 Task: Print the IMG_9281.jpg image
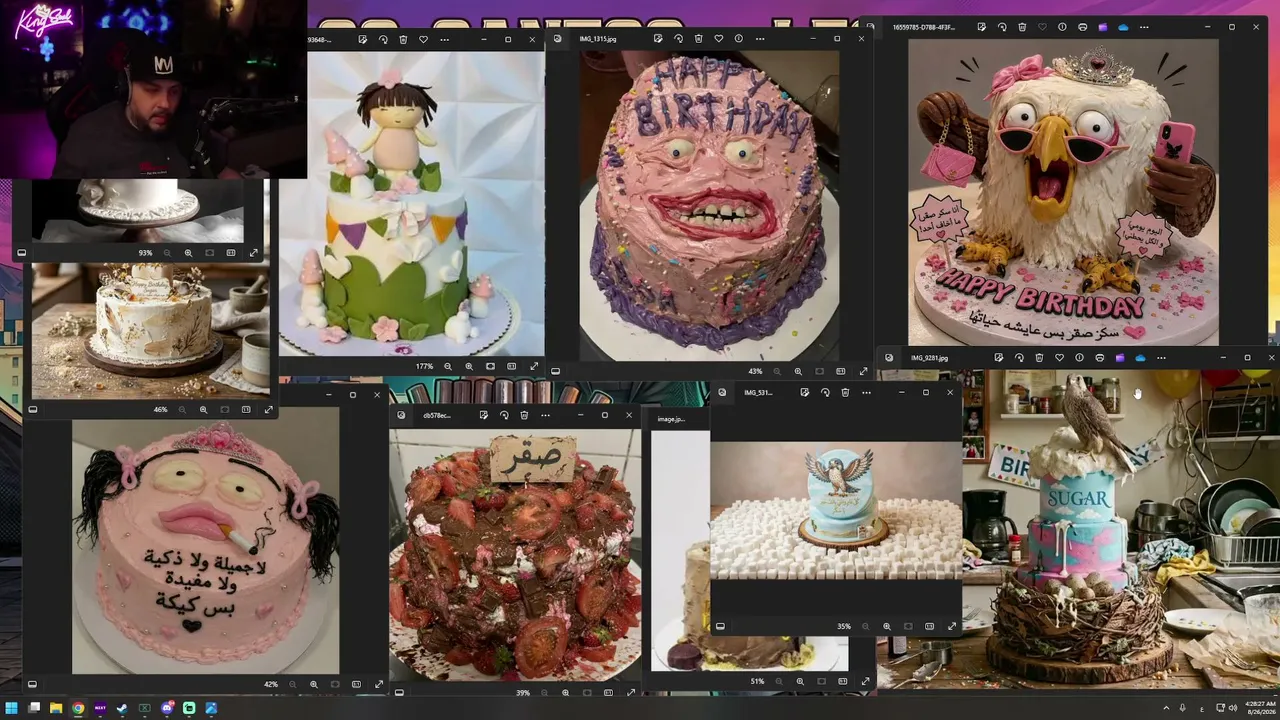coord(1100,358)
